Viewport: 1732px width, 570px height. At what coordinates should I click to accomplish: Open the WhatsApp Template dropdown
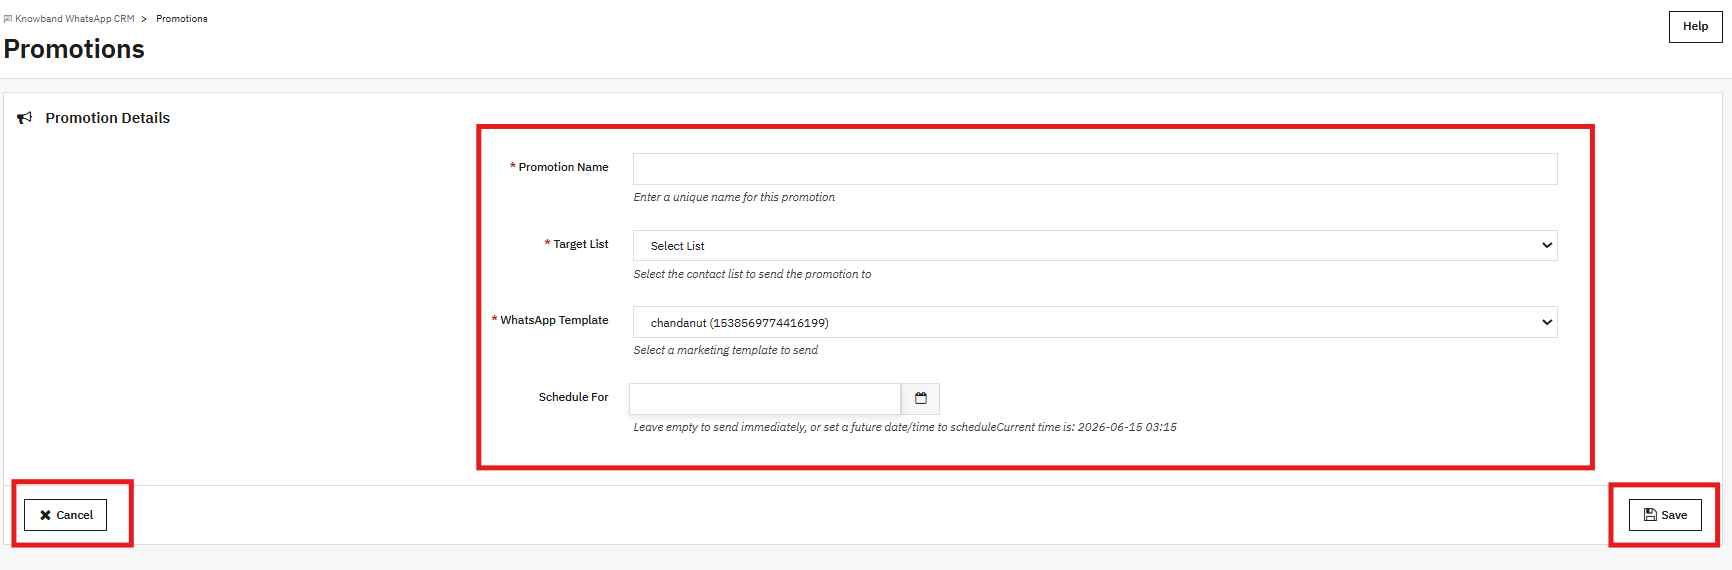coord(1095,322)
